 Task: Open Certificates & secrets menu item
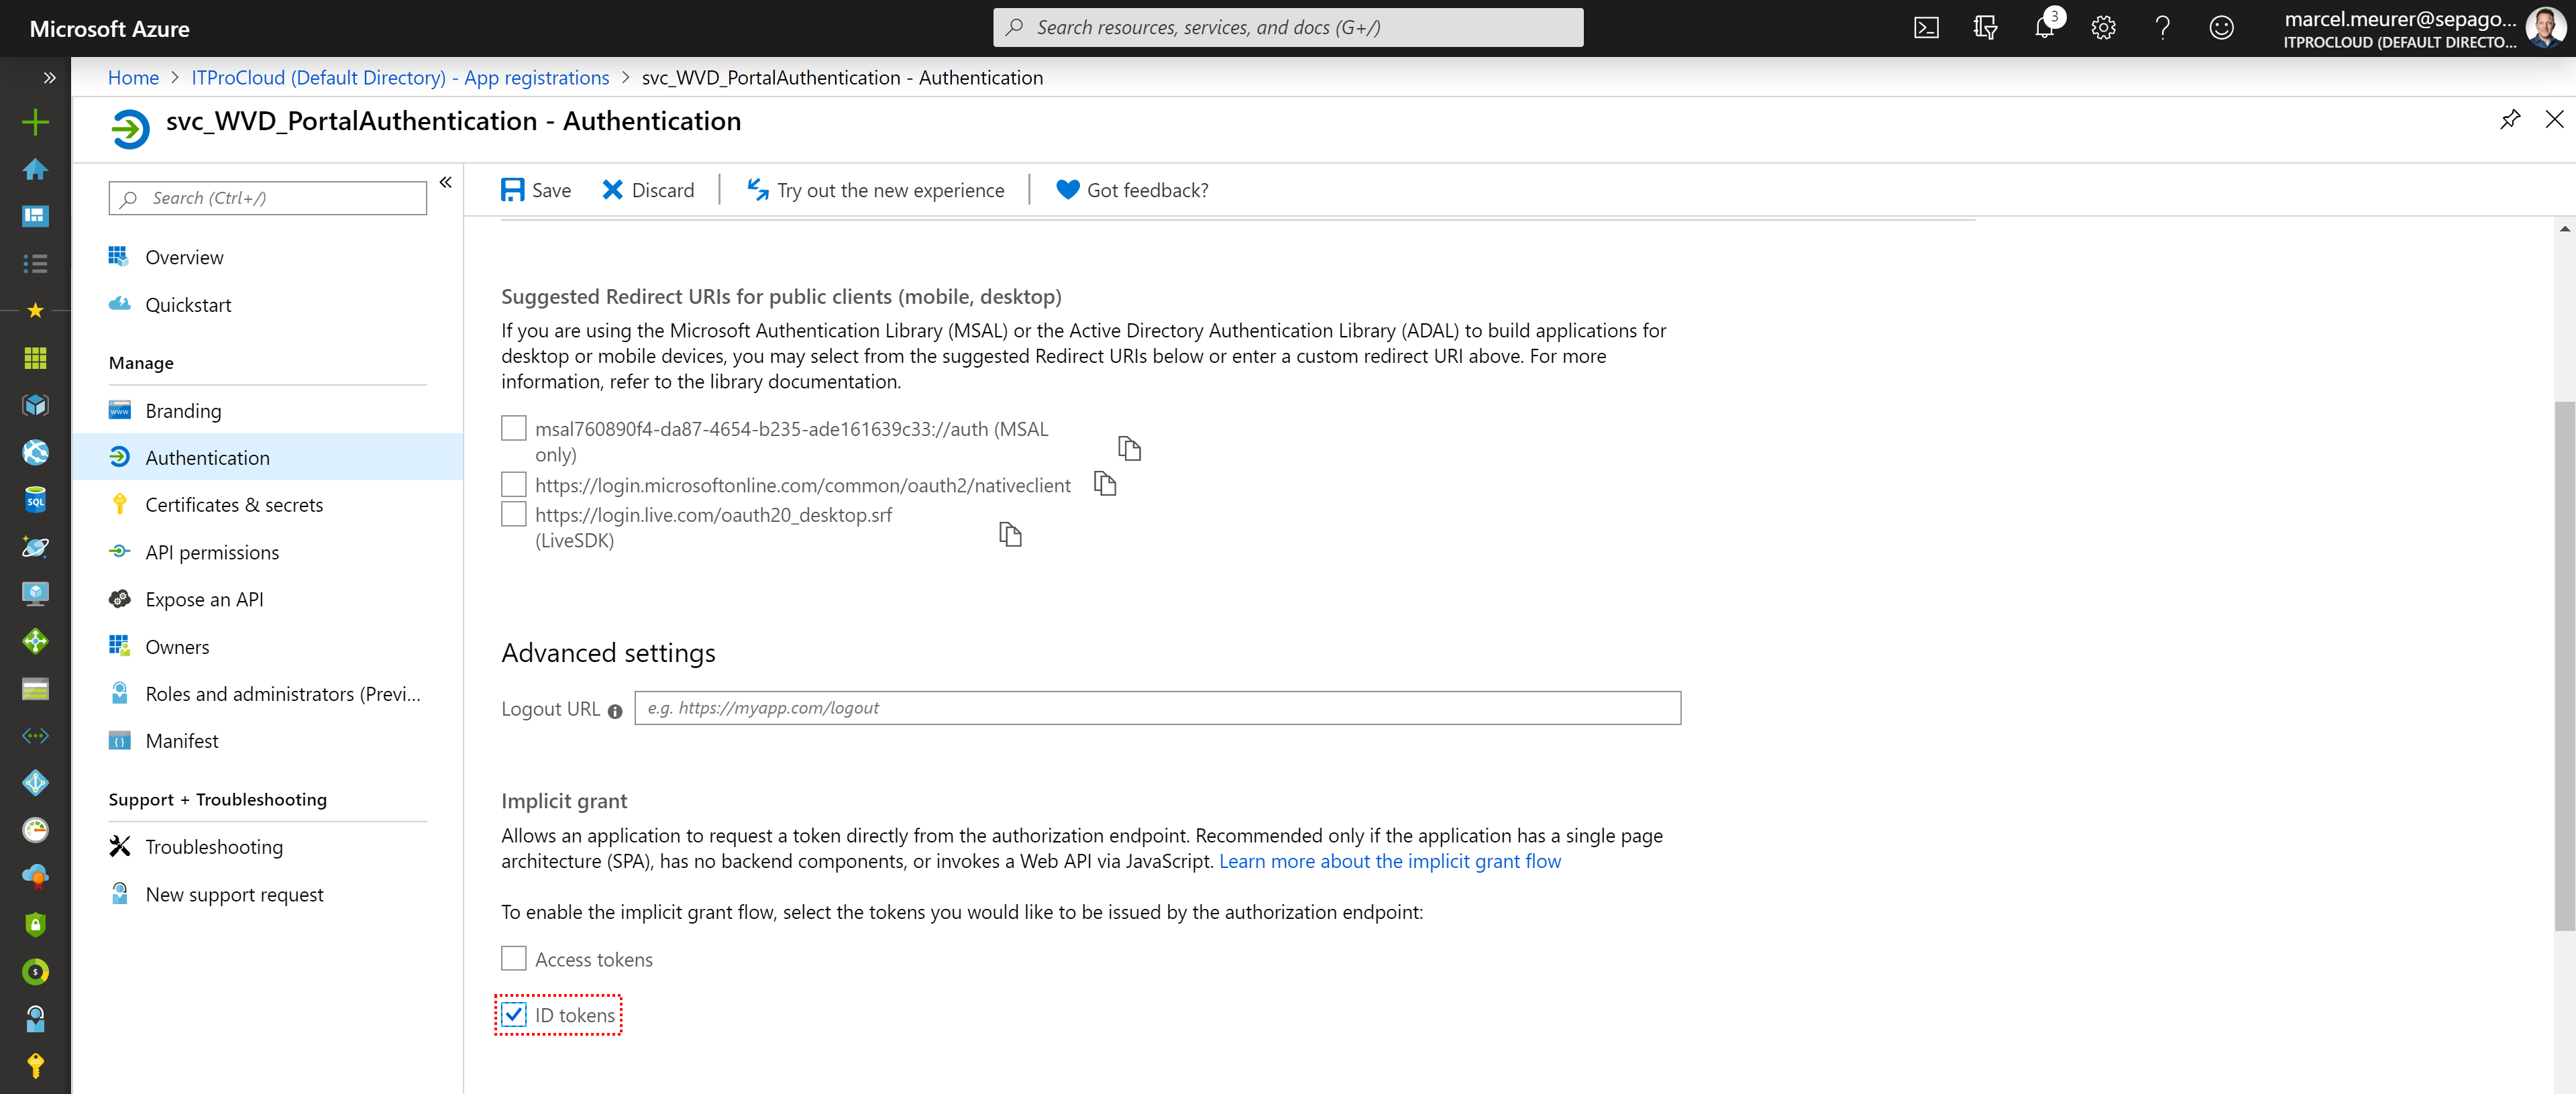point(234,505)
